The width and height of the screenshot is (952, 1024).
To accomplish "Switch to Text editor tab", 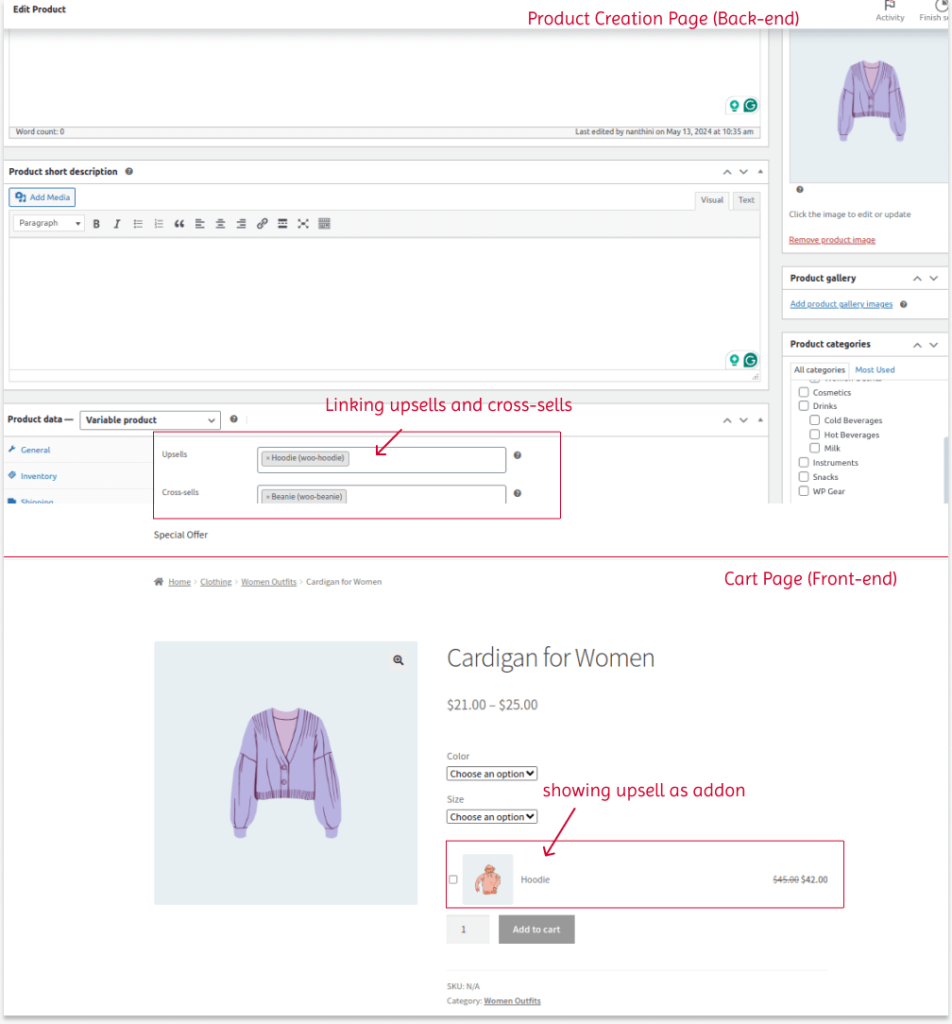I will (746, 200).
